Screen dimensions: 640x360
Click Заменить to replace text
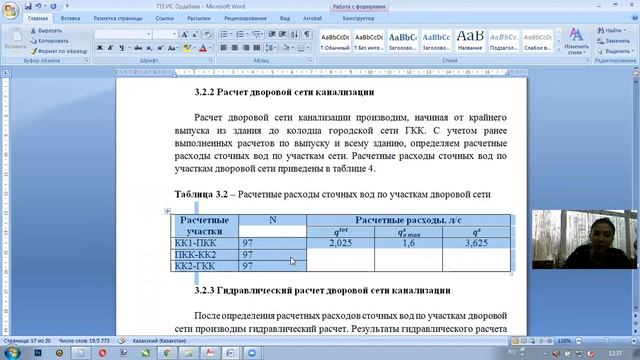tap(613, 41)
